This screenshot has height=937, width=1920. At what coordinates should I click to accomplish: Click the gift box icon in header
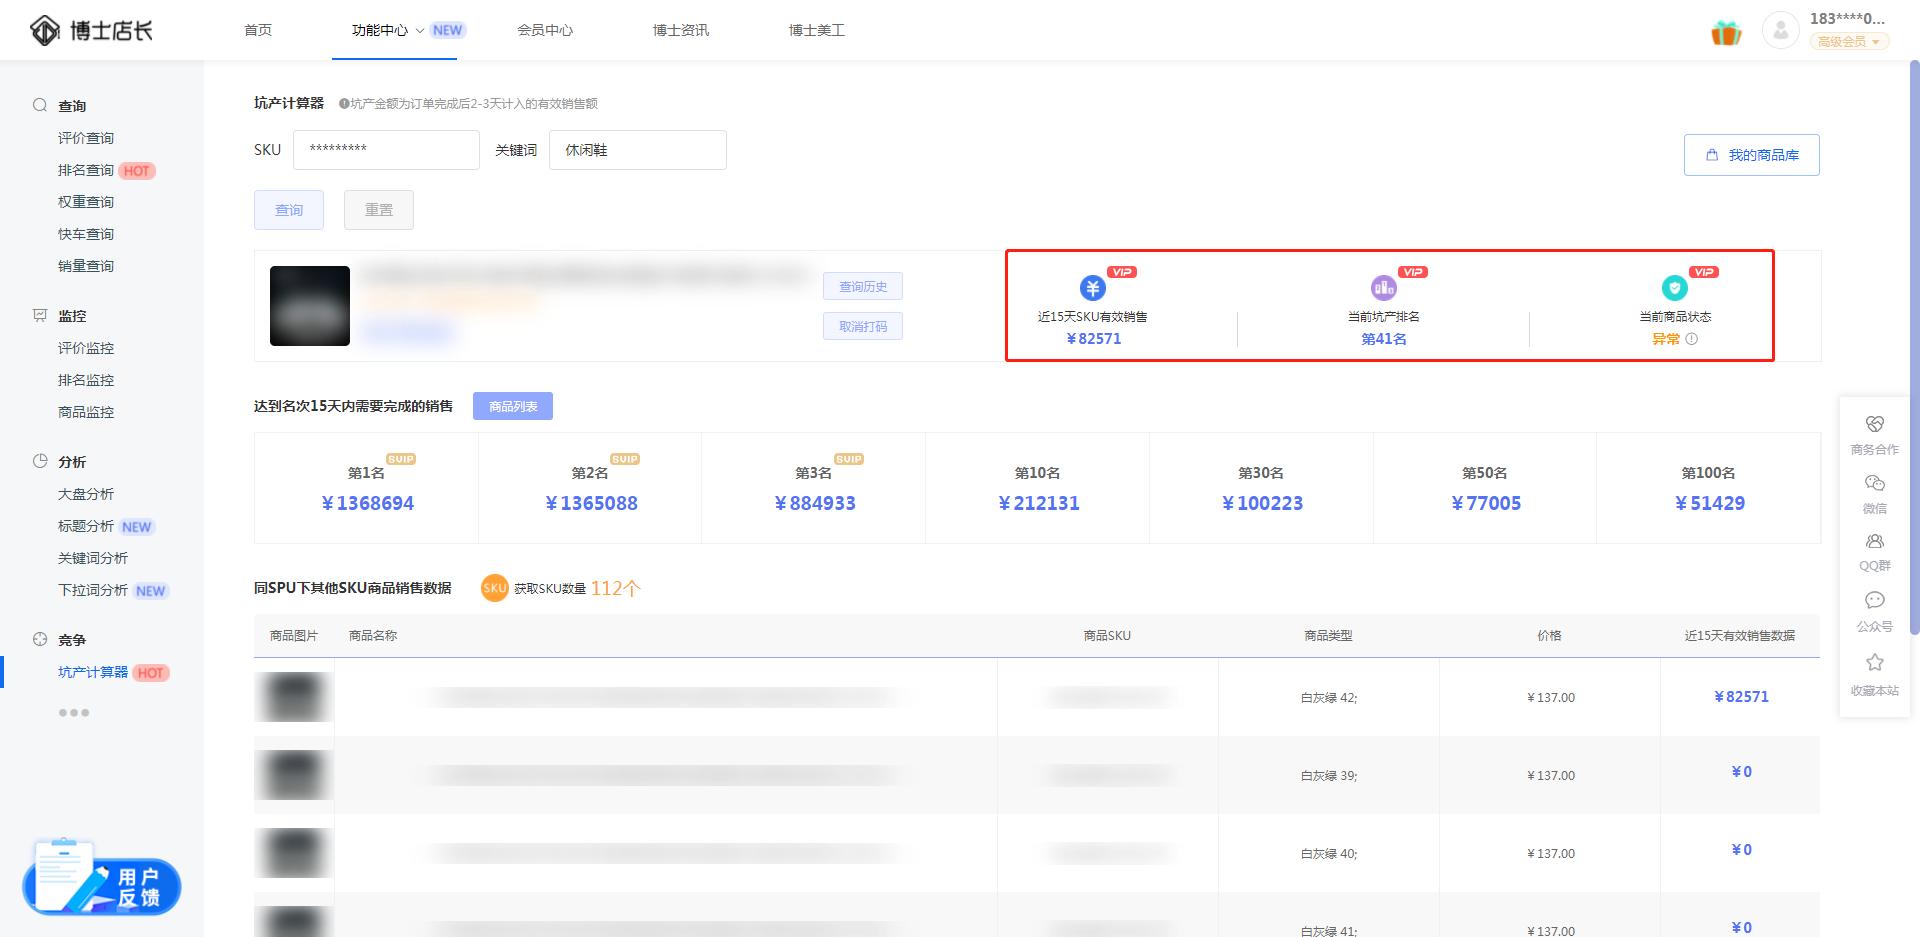pyautogui.click(x=1726, y=32)
